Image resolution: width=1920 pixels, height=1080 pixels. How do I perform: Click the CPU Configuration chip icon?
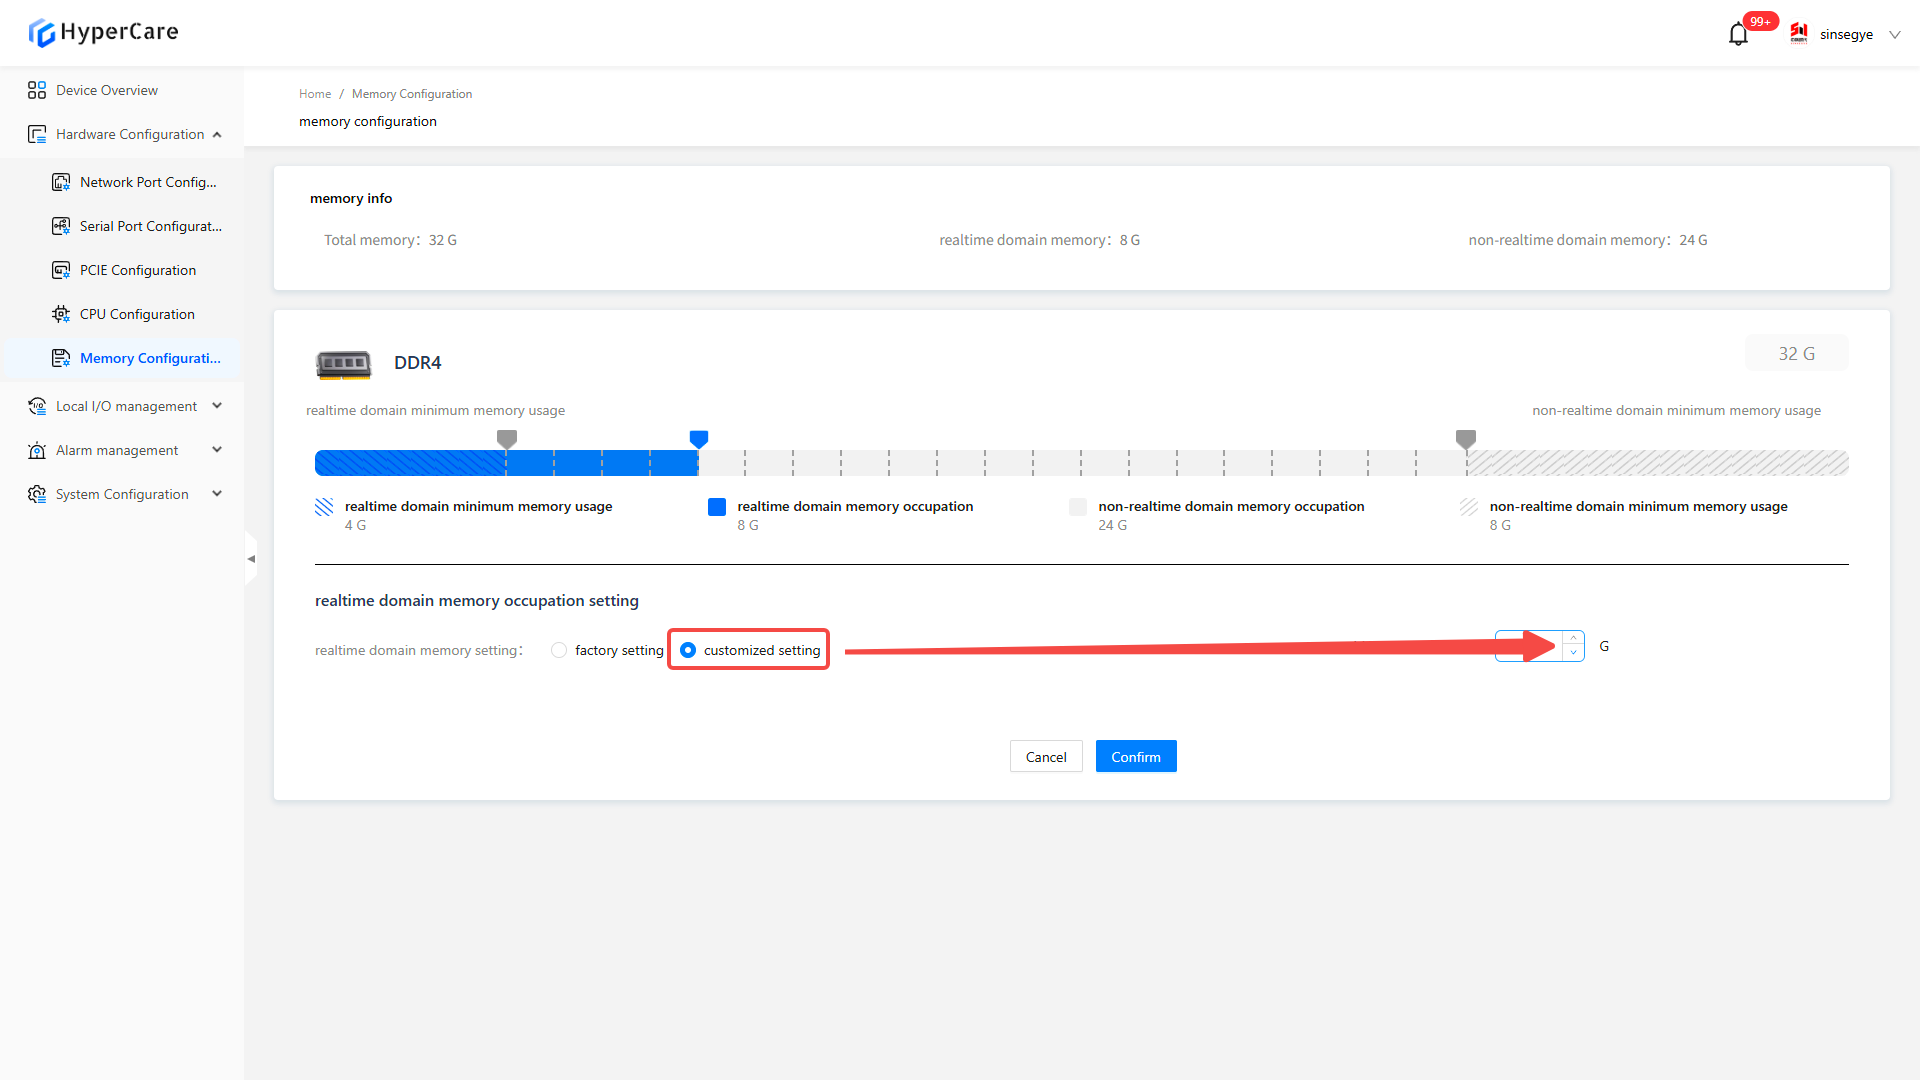61,314
